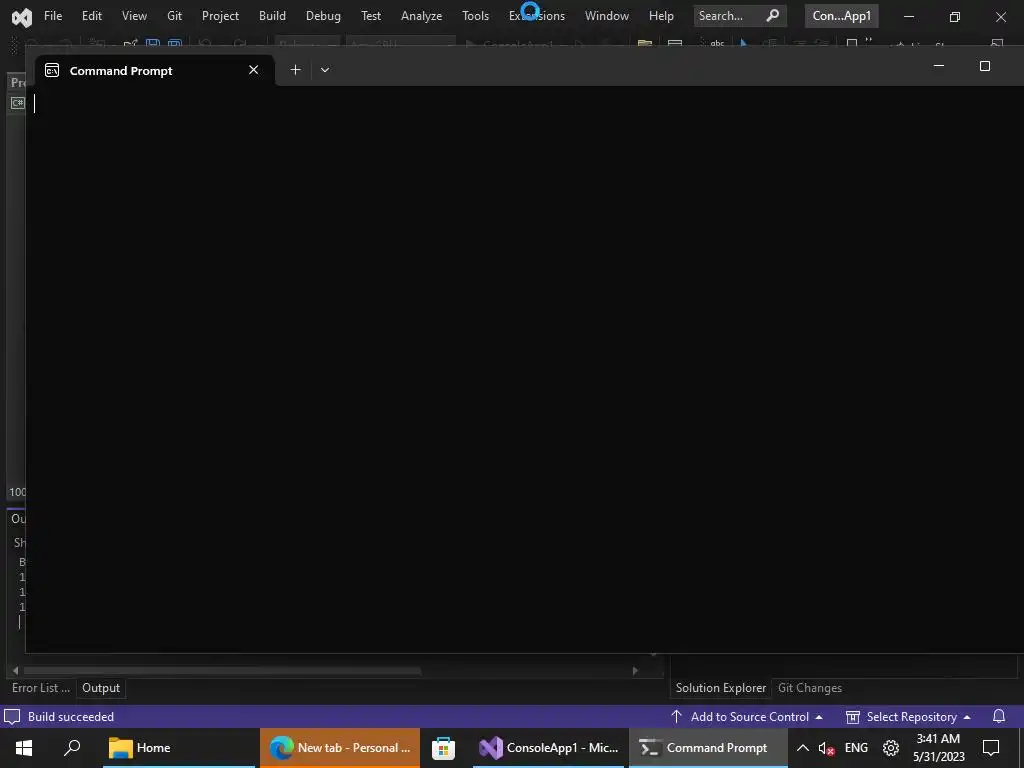Minimize the Command Prompt window

coord(938,66)
